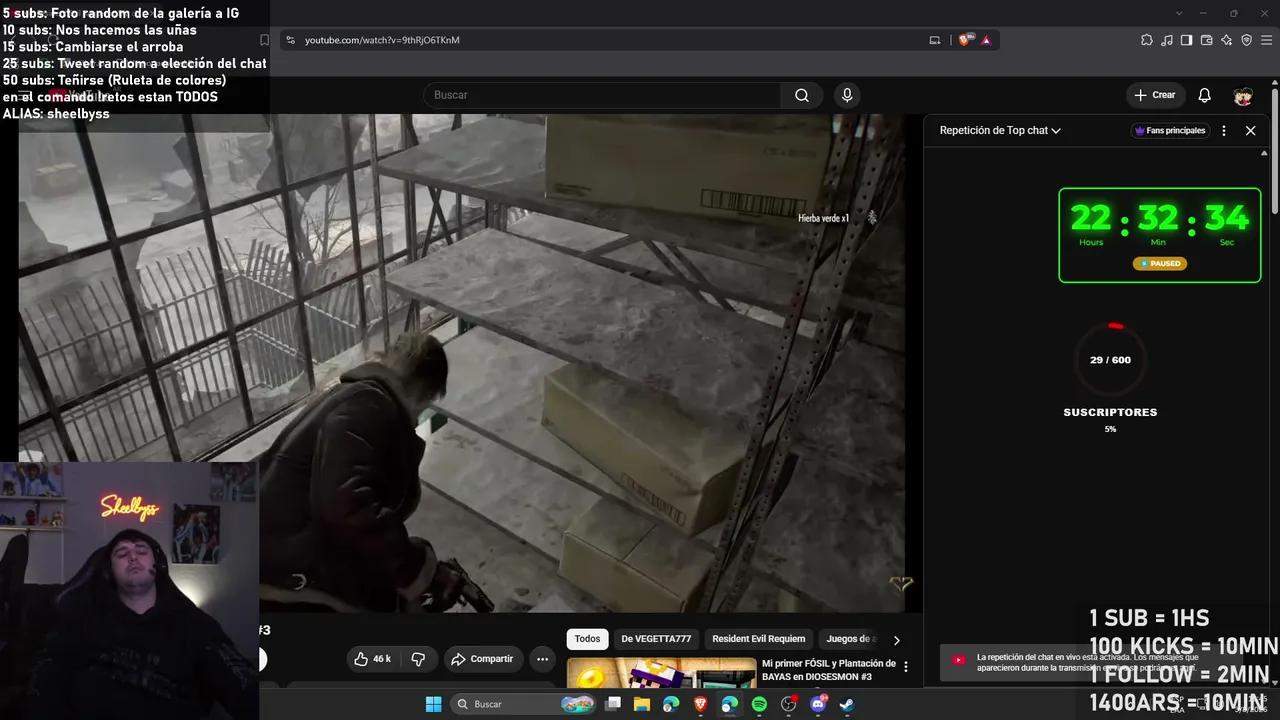
Task: Open browser extensions puzzle icon
Action: point(1146,40)
